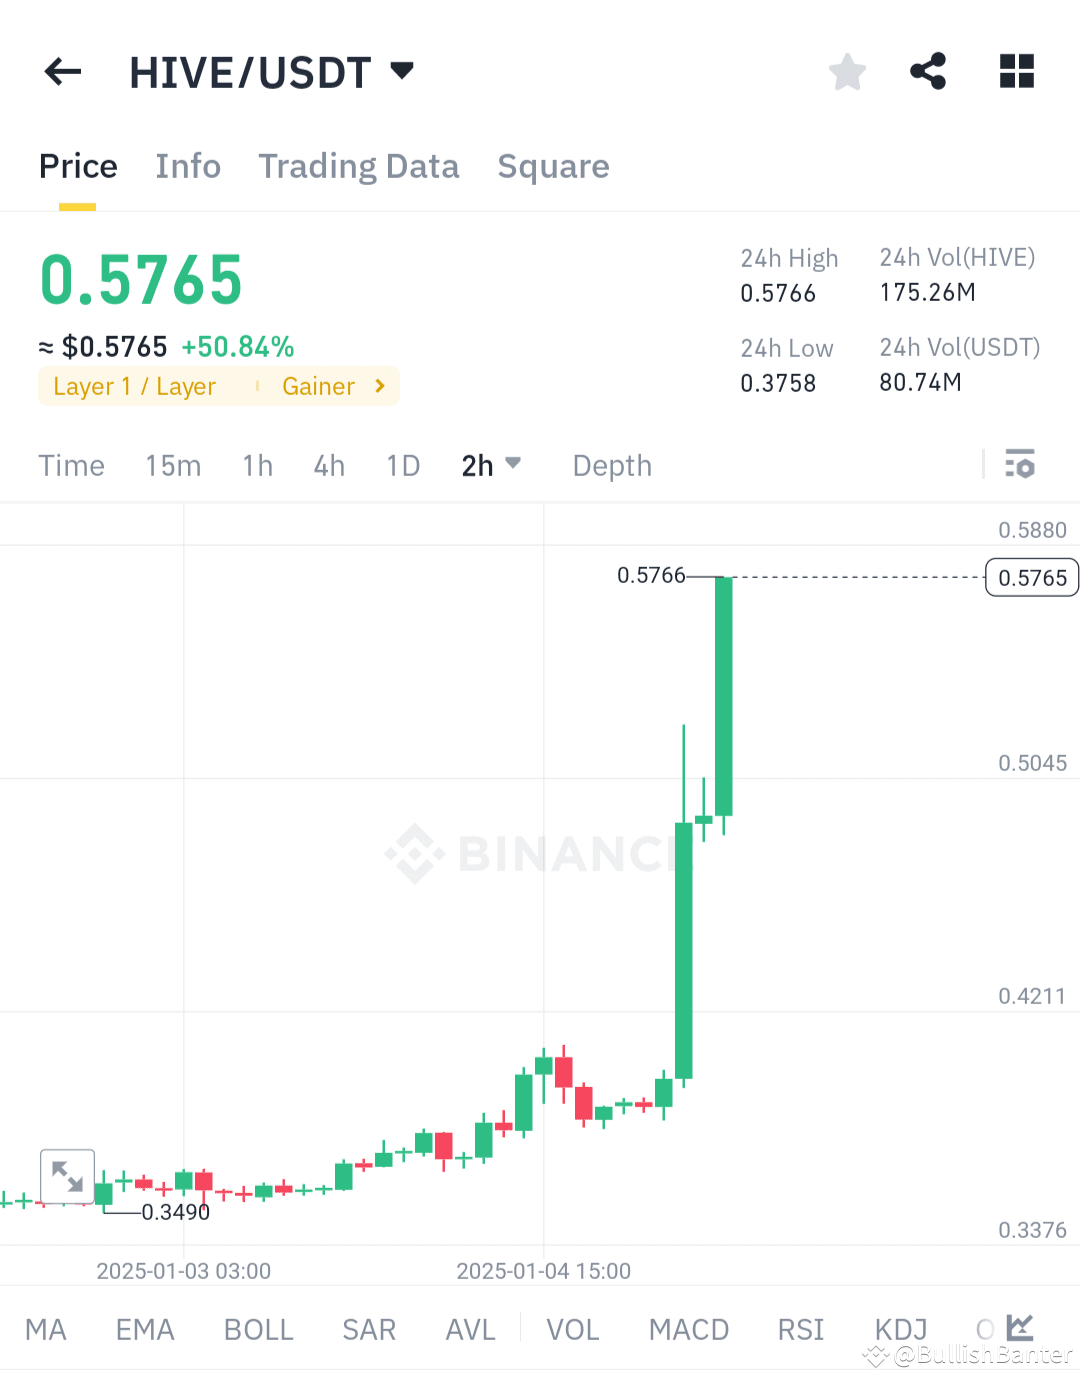This screenshot has width=1080, height=1377.
Task: Tap the 0.5765 price label on the chart
Action: pyautogui.click(x=1031, y=577)
